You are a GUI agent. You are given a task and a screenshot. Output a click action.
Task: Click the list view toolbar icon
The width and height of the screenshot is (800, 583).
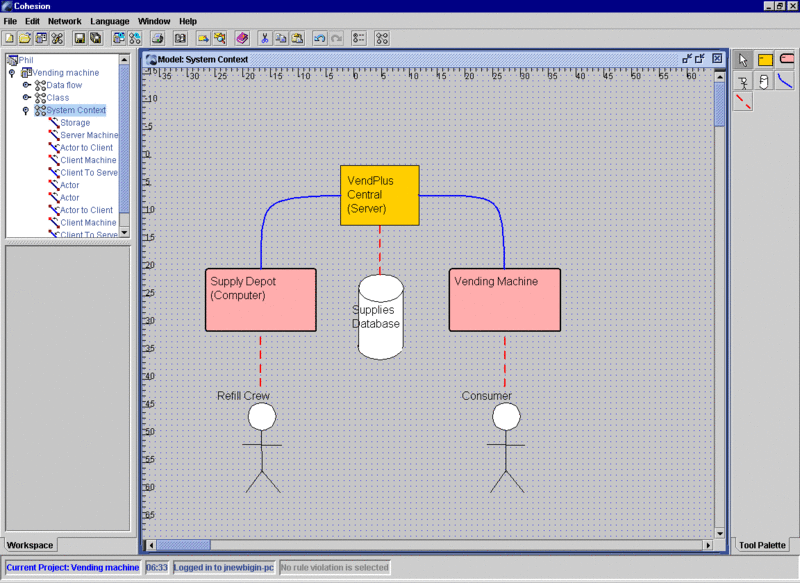tap(359, 38)
